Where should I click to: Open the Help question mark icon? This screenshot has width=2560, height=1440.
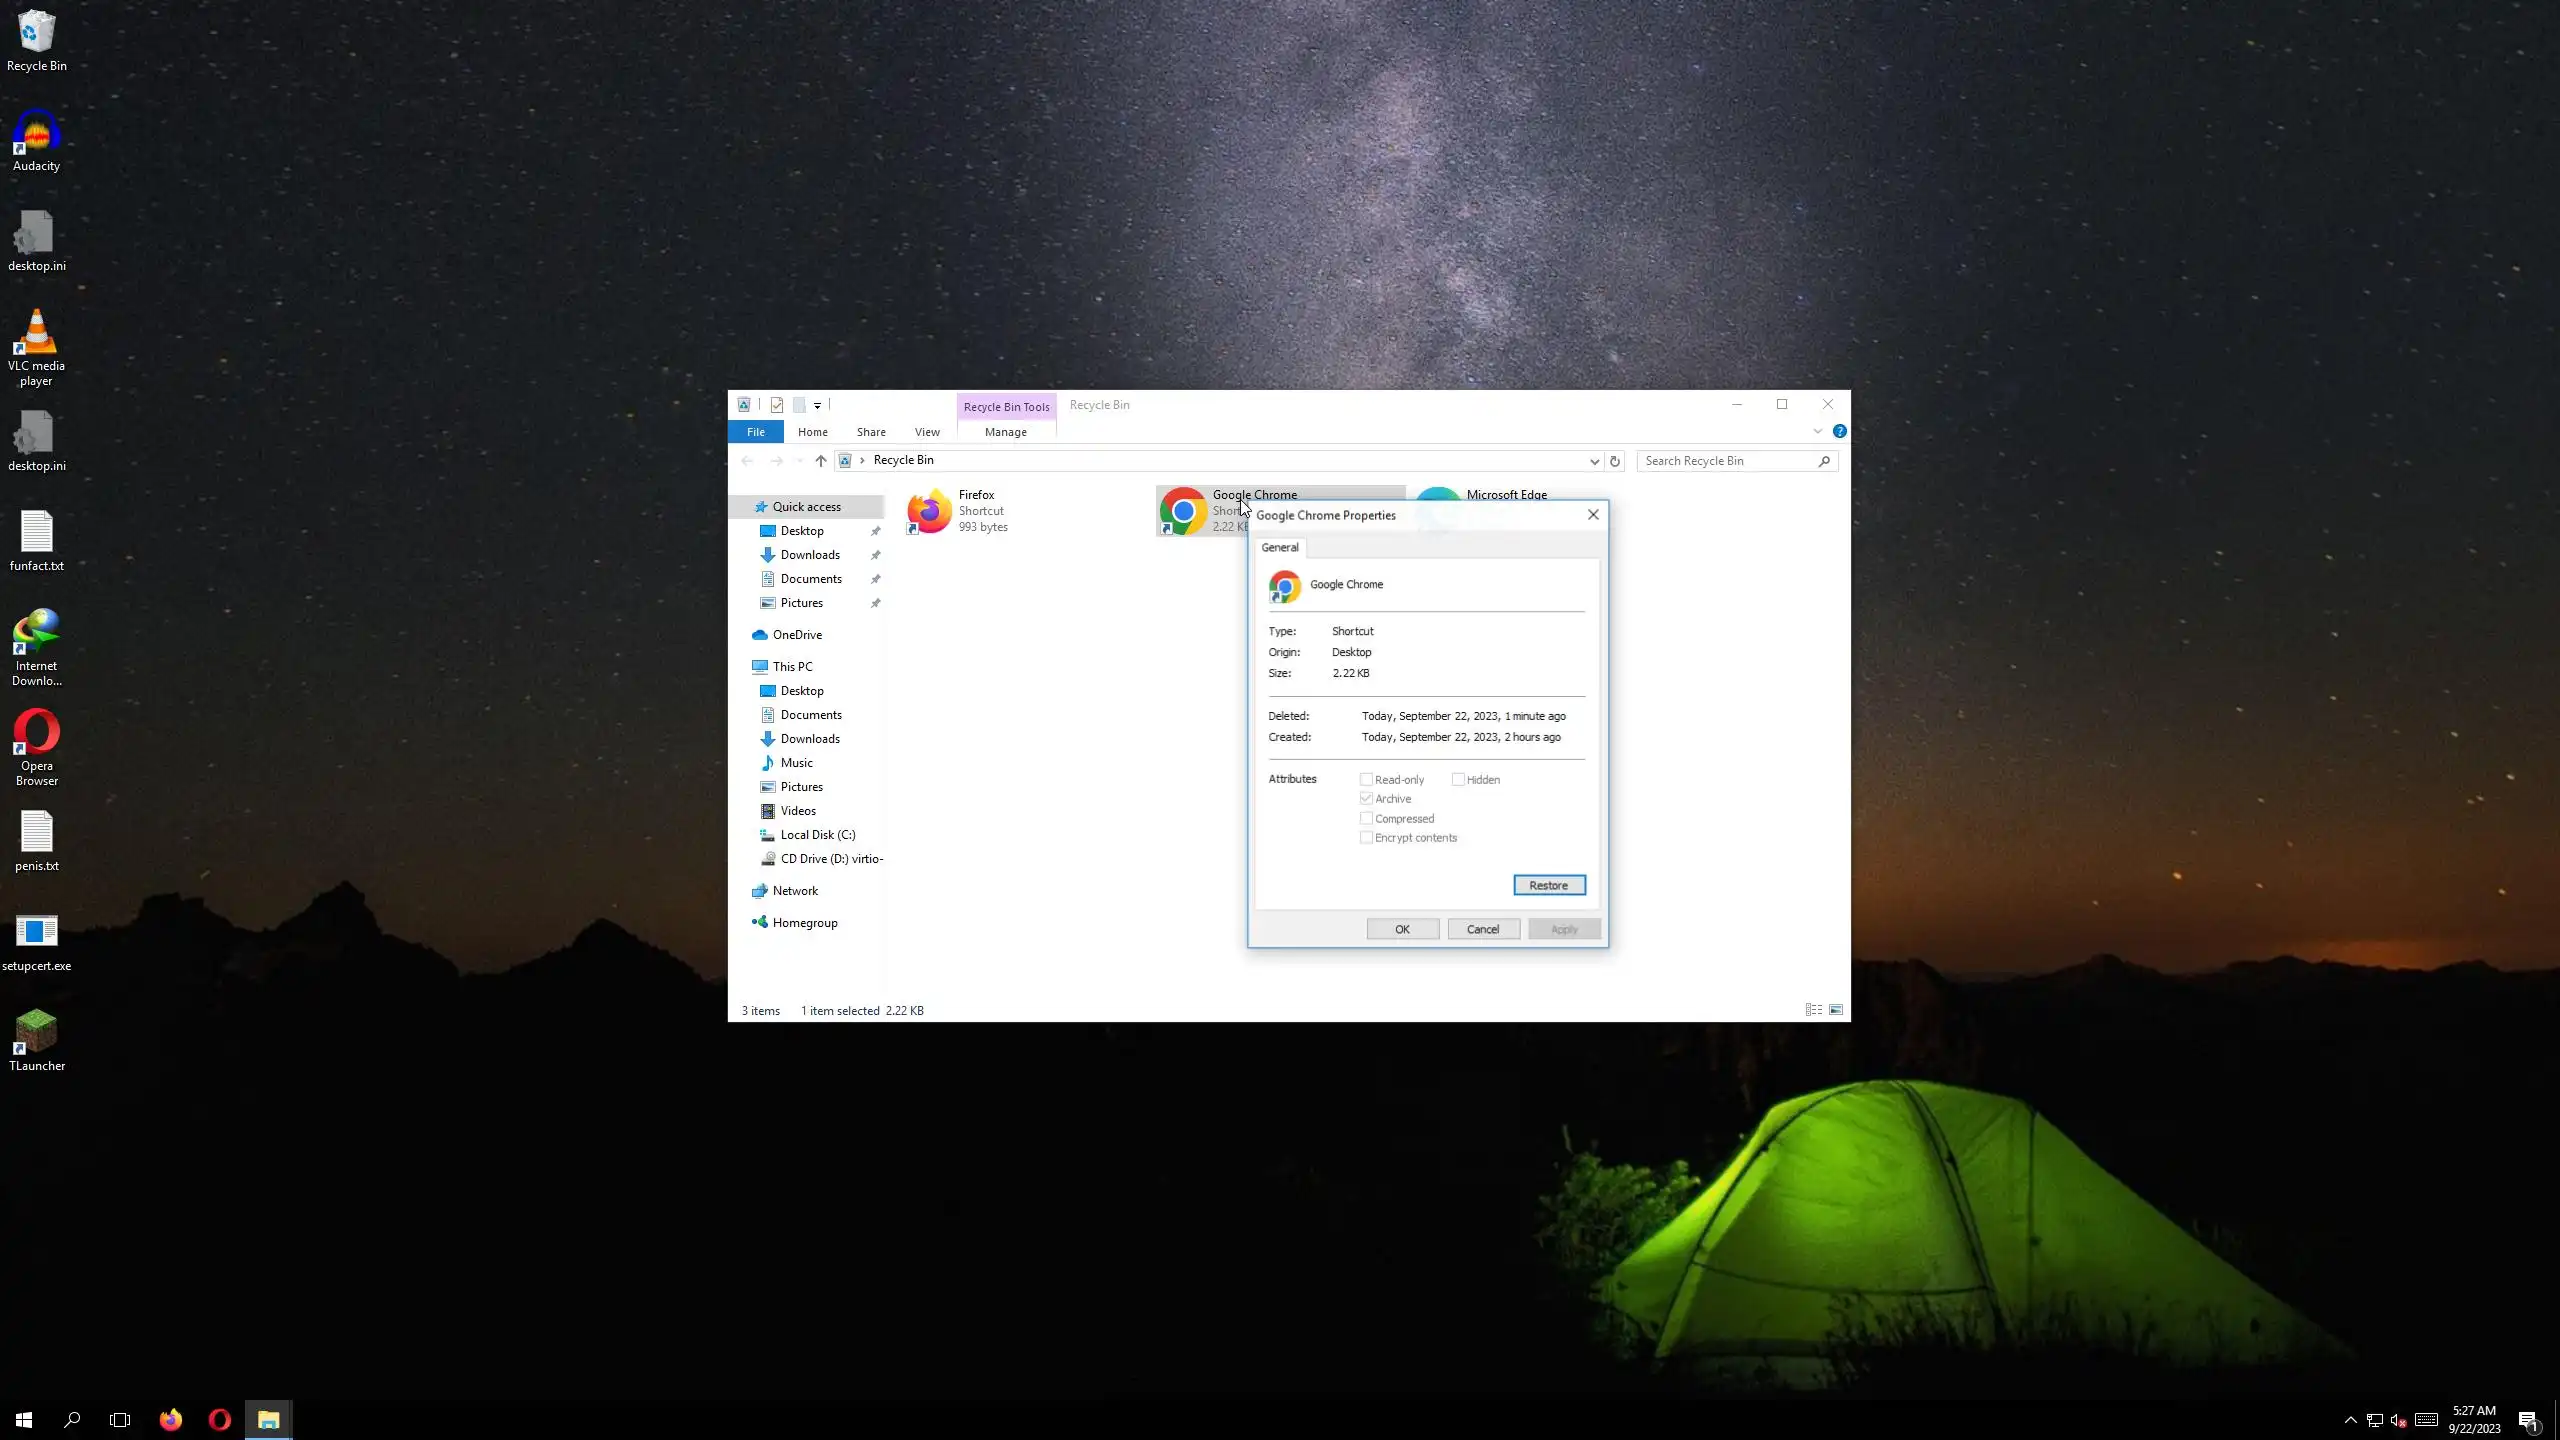click(1839, 431)
